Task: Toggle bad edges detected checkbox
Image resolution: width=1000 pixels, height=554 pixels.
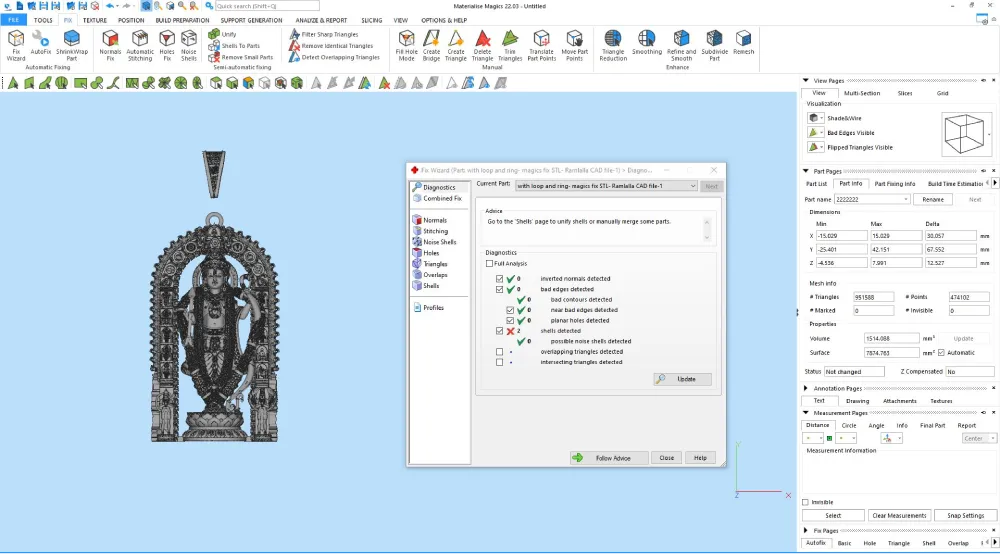Action: click(x=499, y=289)
